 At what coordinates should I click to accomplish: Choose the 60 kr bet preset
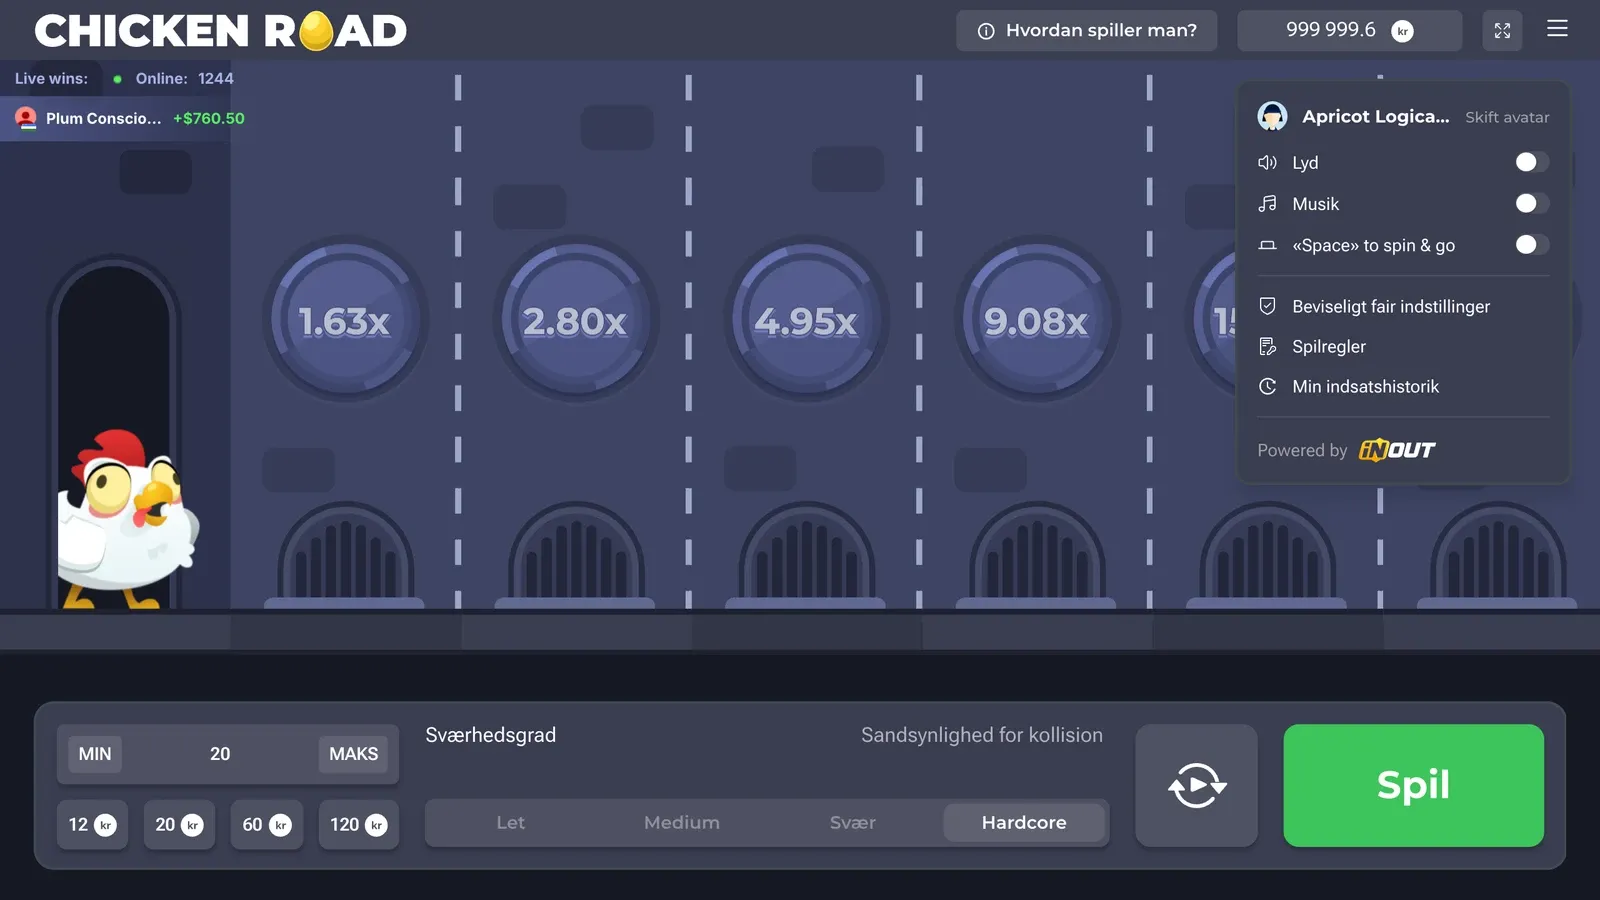click(x=266, y=825)
